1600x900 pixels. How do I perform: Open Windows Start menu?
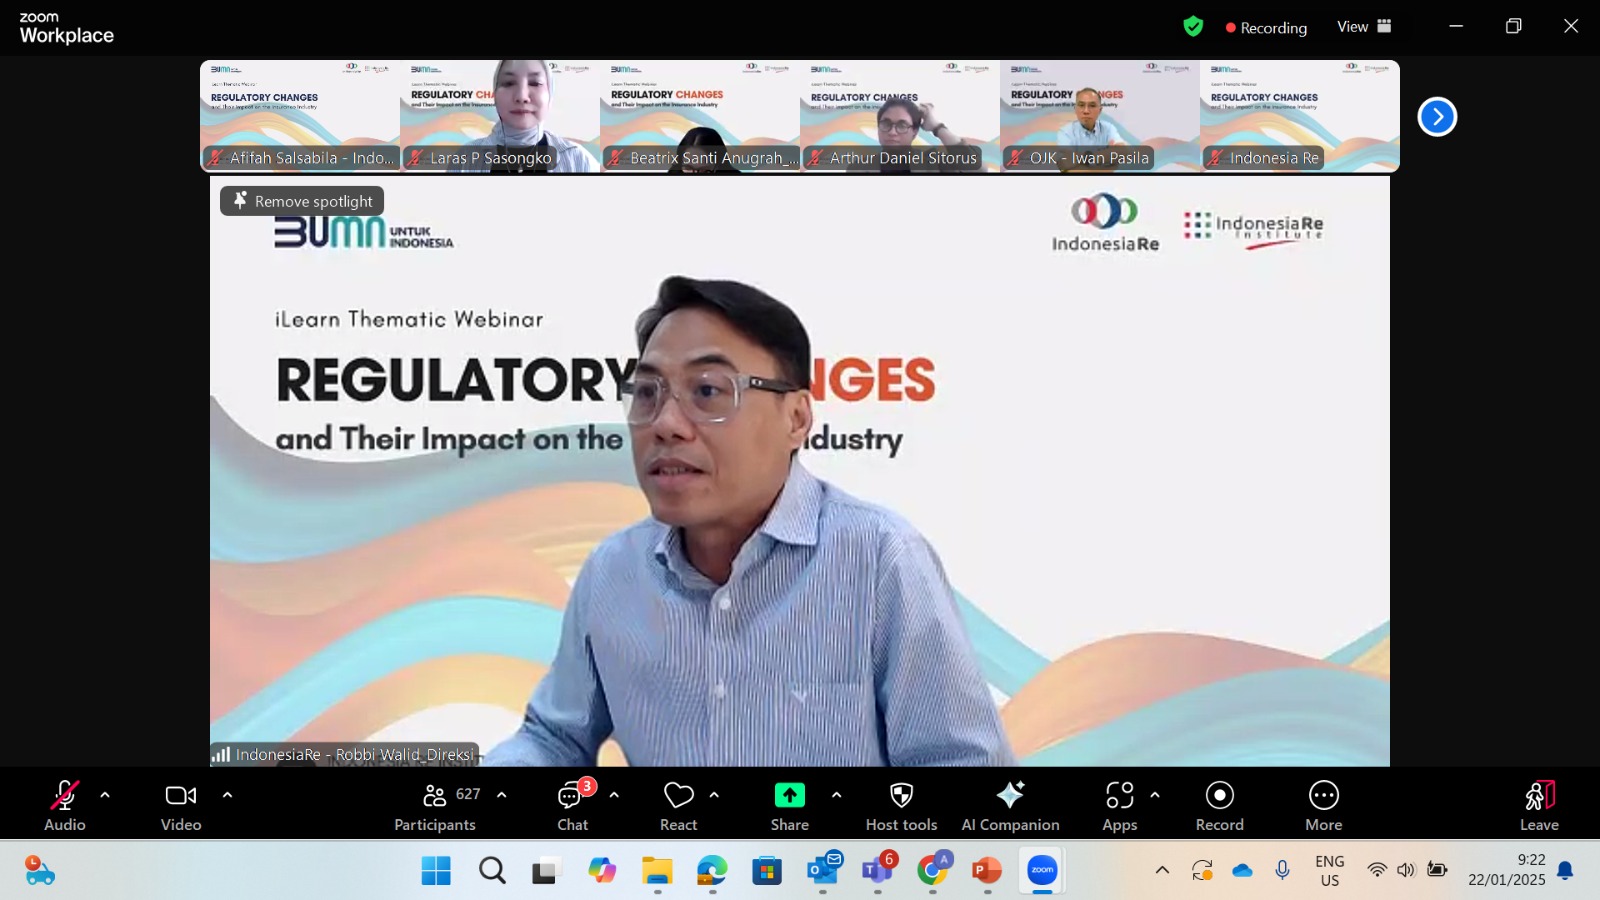[436, 871]
